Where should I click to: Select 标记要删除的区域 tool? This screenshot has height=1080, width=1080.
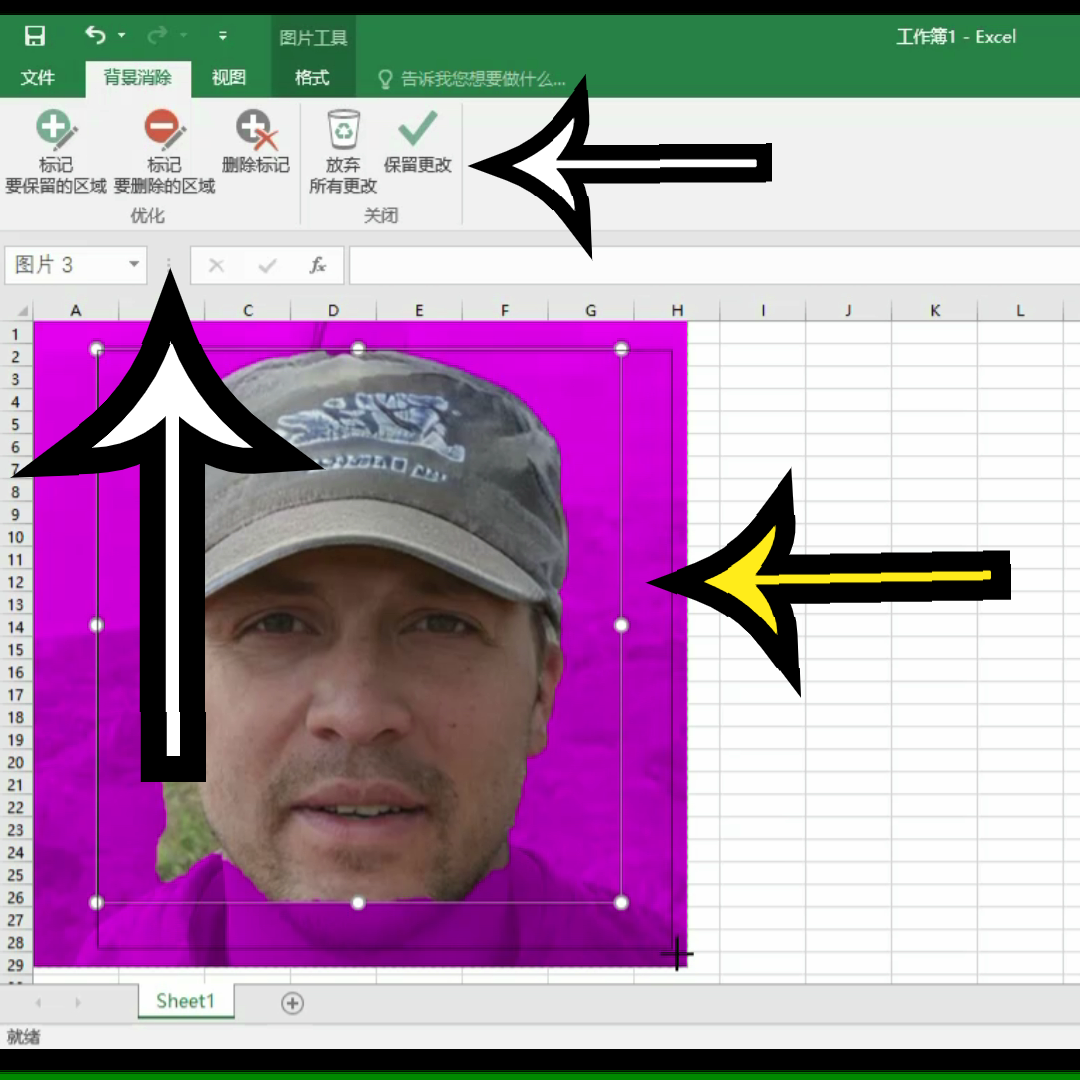[x=164, y=152]
